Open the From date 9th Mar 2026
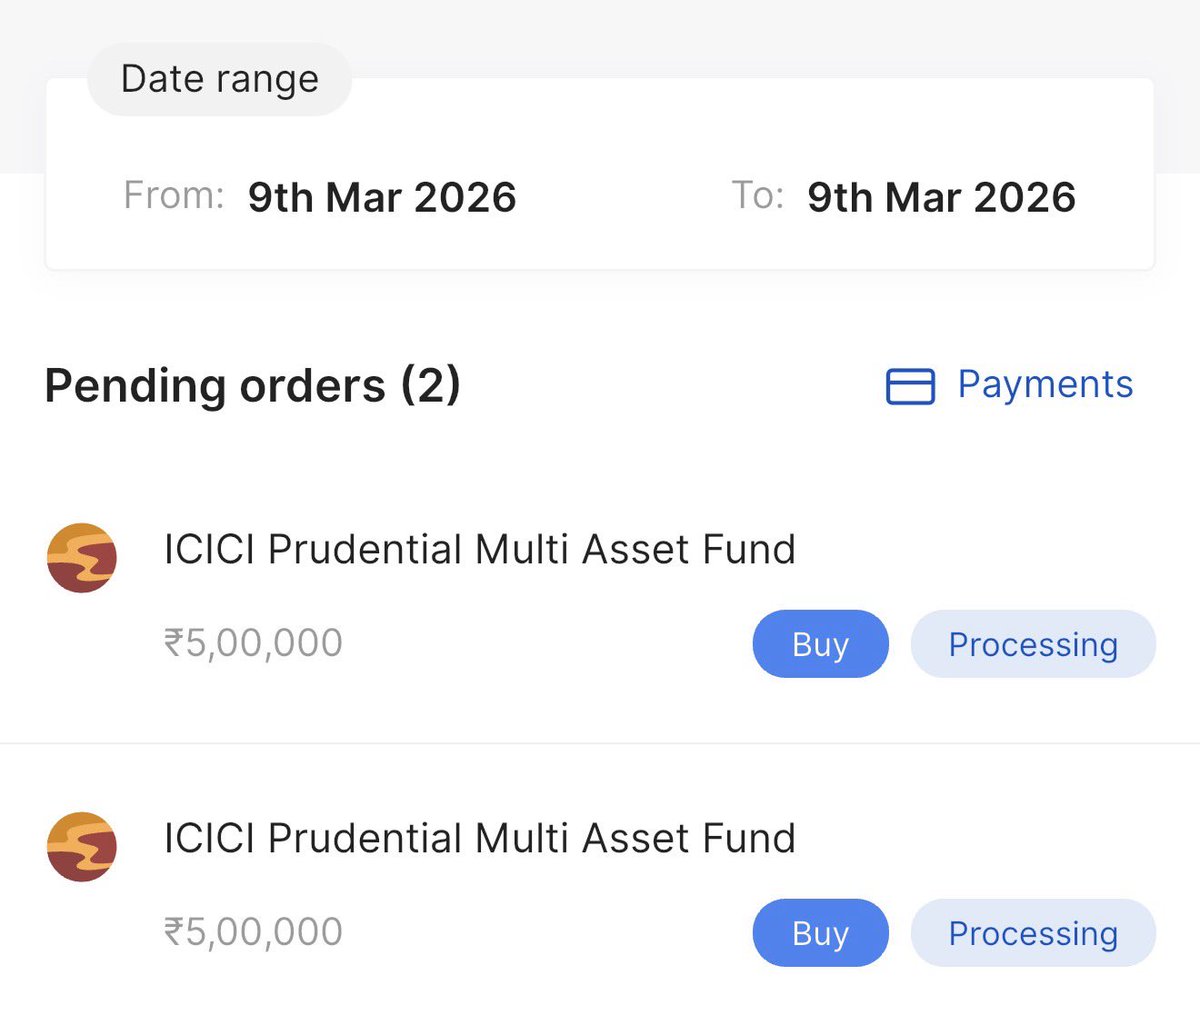This screenshot has height=1035, width=1200. (382, 197)
